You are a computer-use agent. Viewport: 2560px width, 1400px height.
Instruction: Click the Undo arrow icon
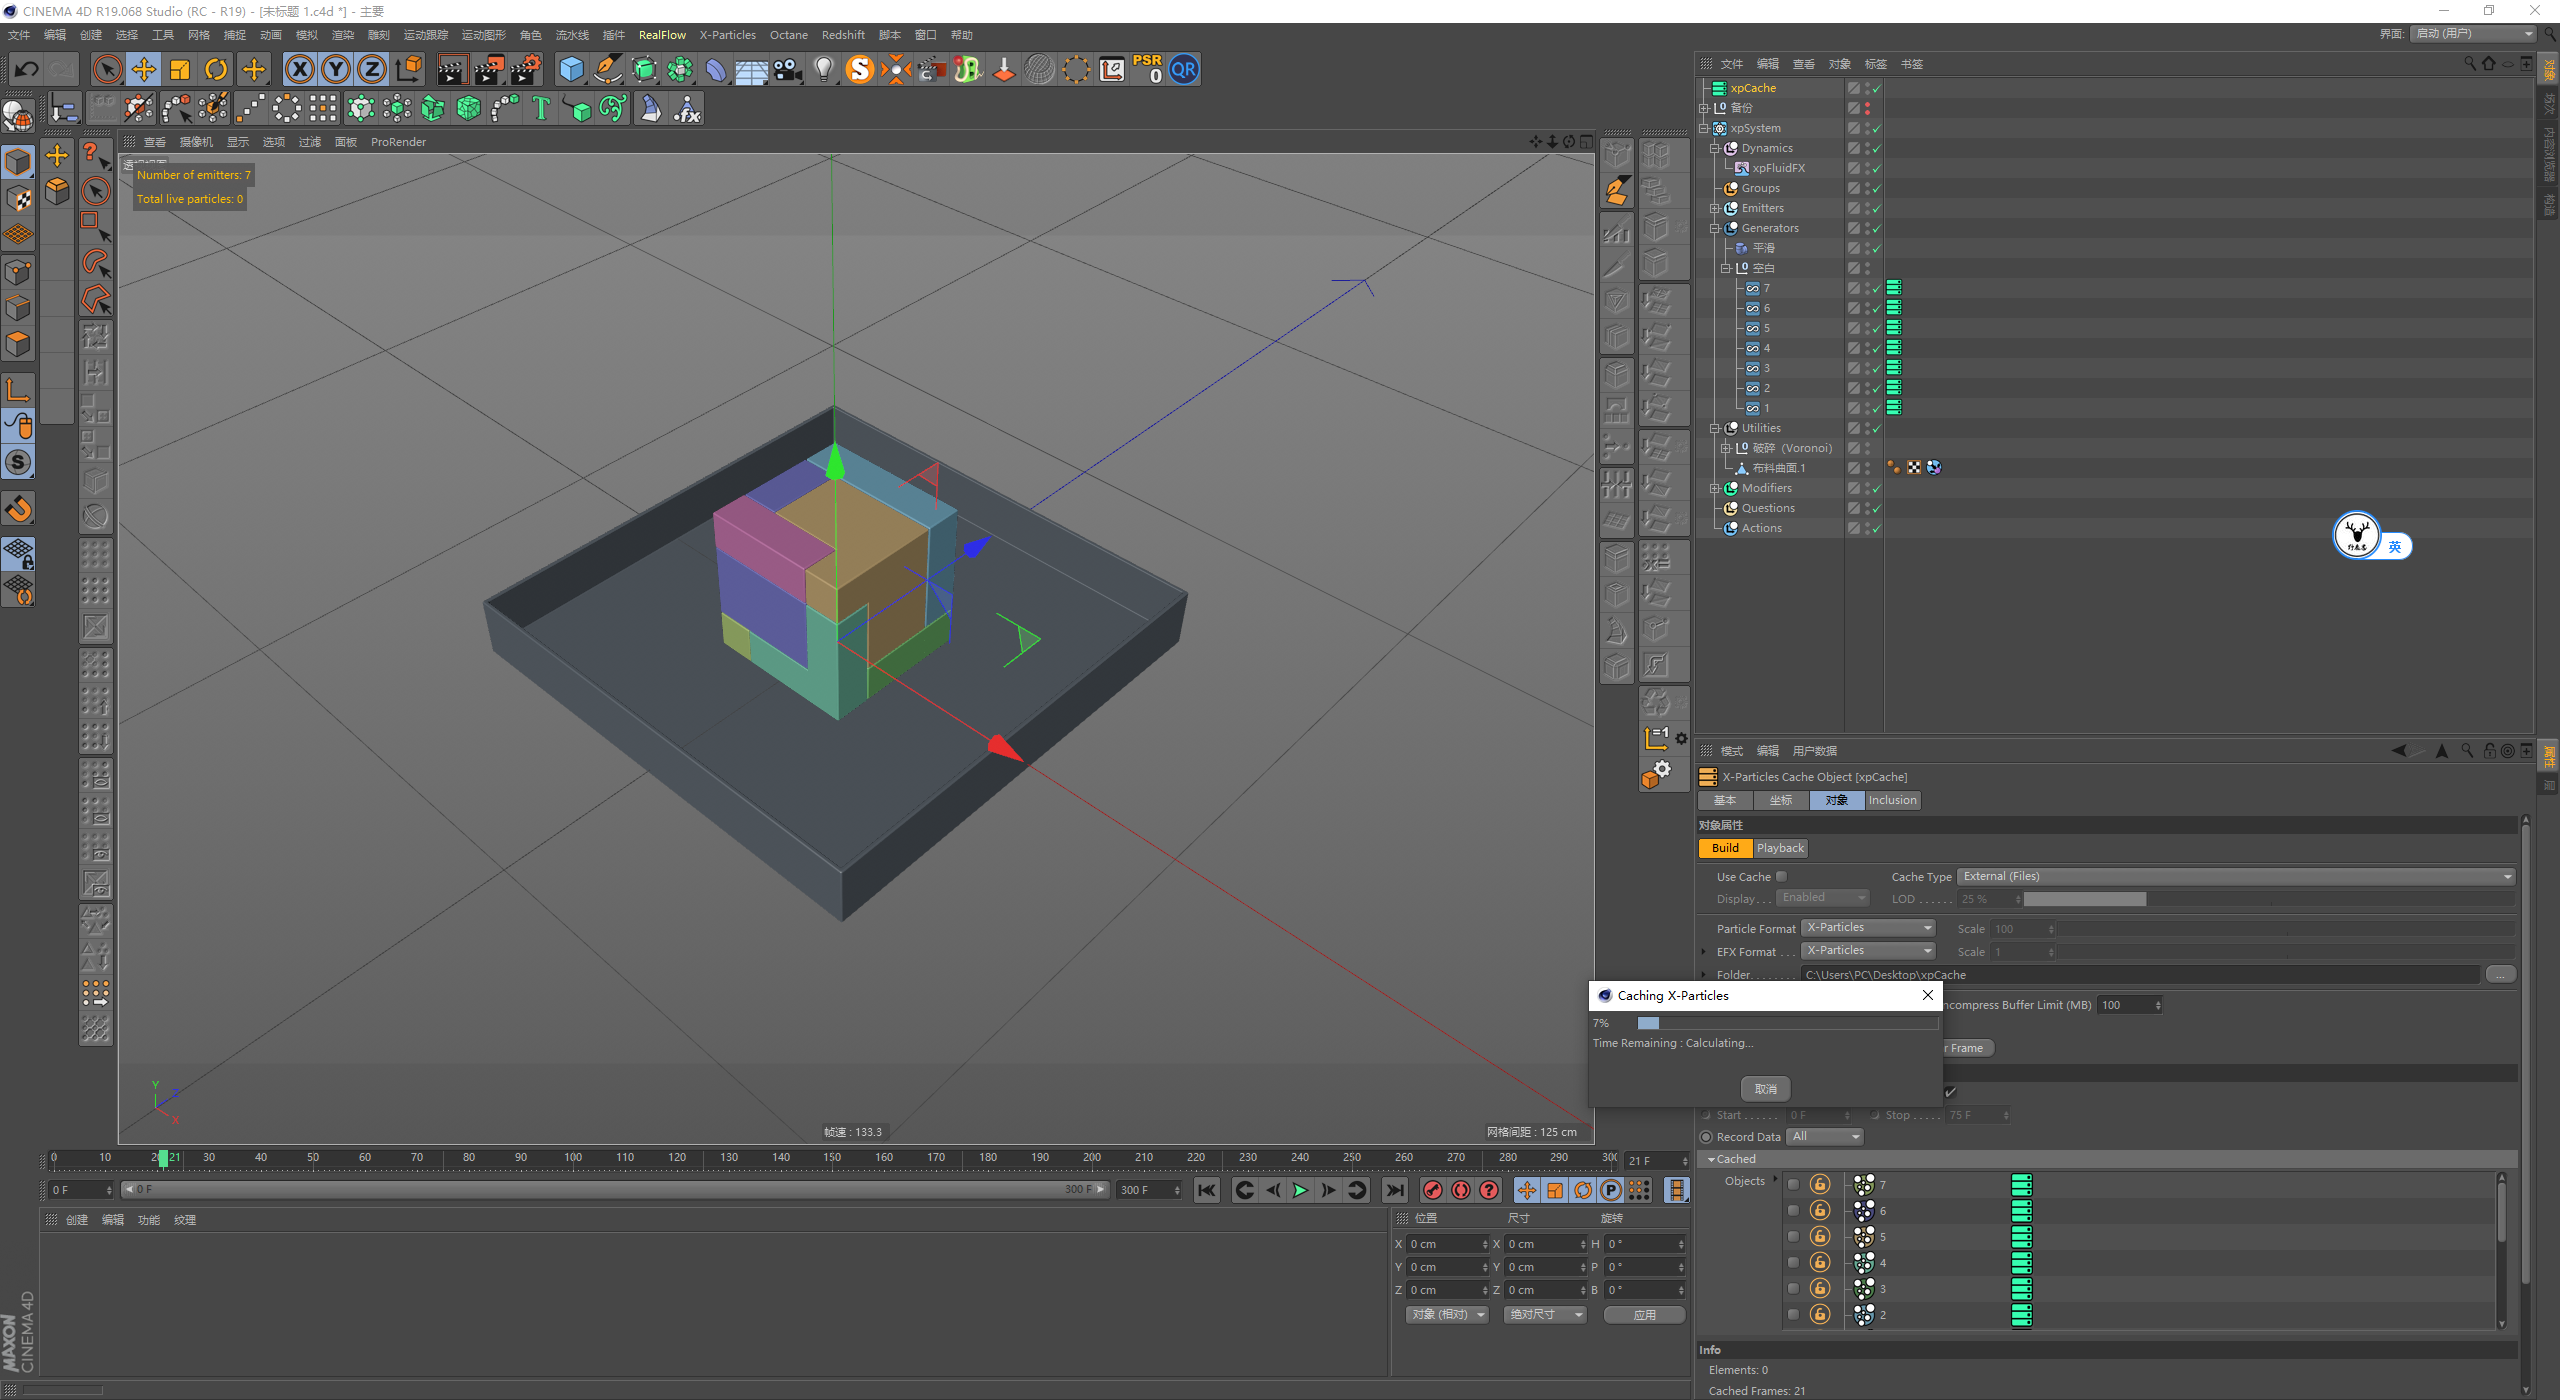[x=27, y=70]
